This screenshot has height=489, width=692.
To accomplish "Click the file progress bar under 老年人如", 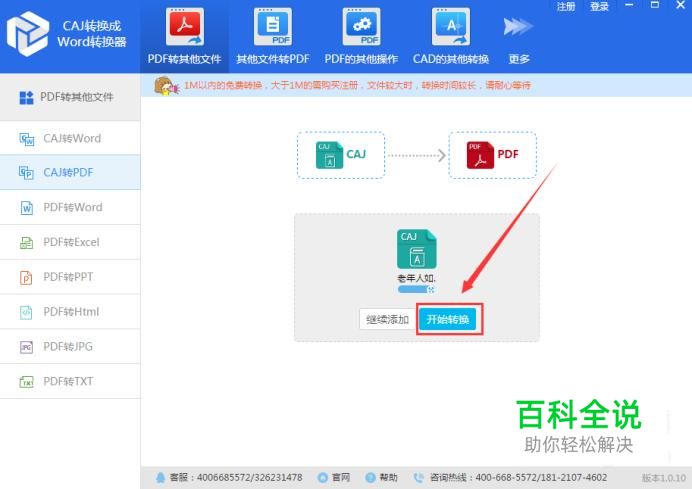I will (x=416, y=290).
